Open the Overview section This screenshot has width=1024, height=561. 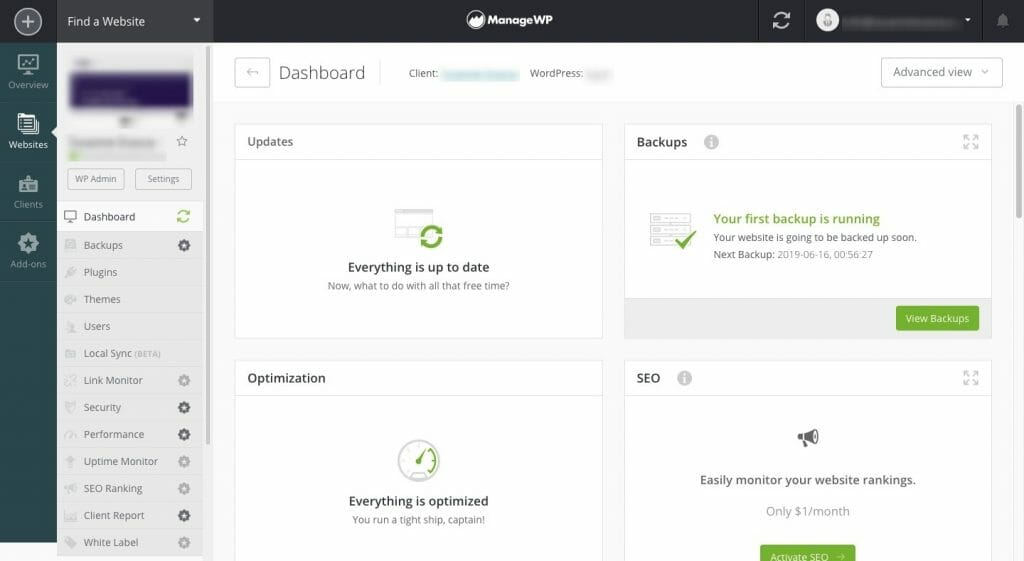pyautogui.click(x=28, y=72)
